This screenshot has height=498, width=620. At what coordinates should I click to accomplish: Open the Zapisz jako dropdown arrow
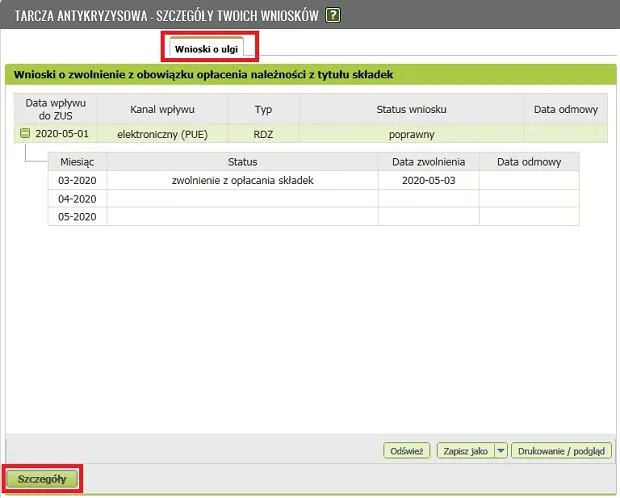tap(502, 451)
